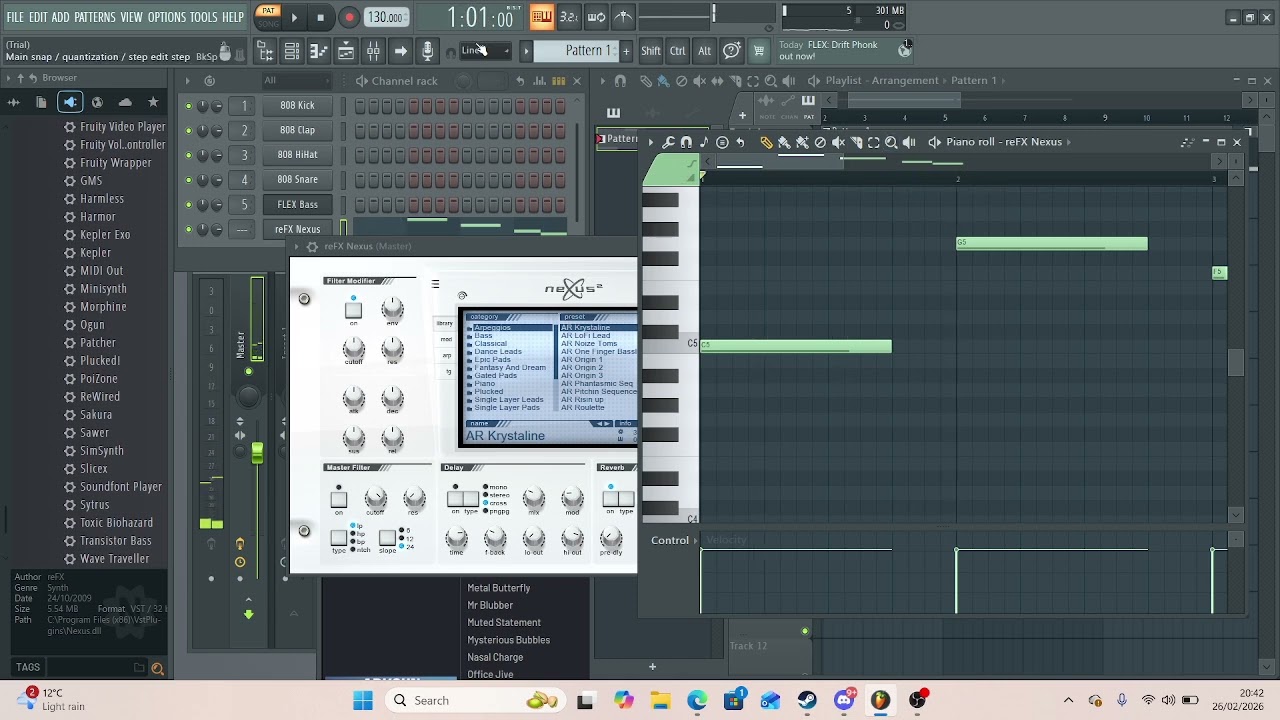Image resolution: width=1280 pixels, height=720 pixels.
Task: Open the OPTIONS menu
Action: (x=167, y=18)
